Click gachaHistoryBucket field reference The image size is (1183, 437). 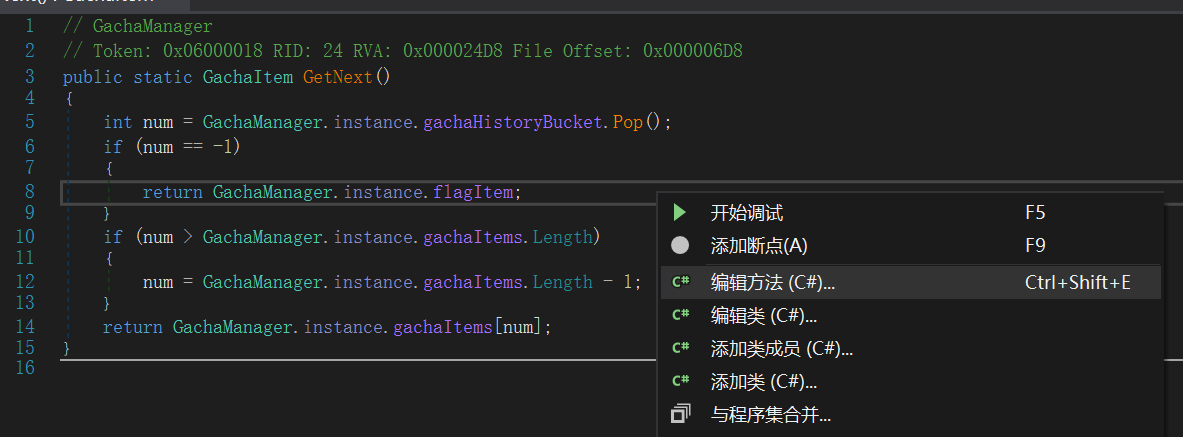tap(513, 122)
